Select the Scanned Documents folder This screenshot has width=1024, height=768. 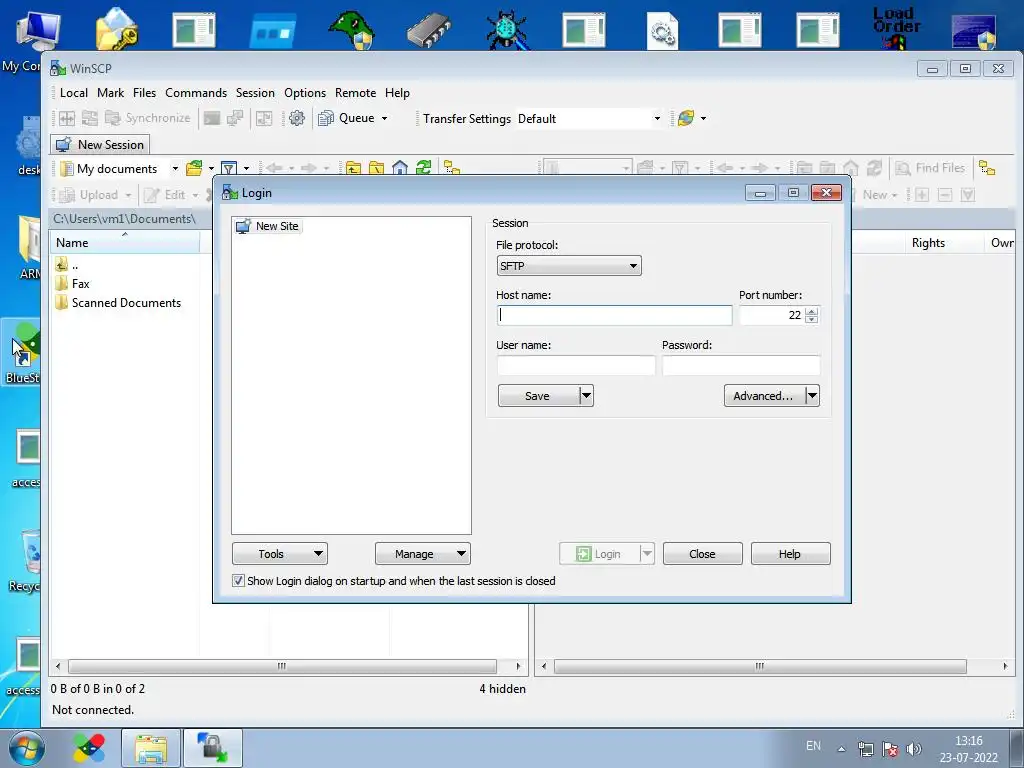(x=118, y=303)
